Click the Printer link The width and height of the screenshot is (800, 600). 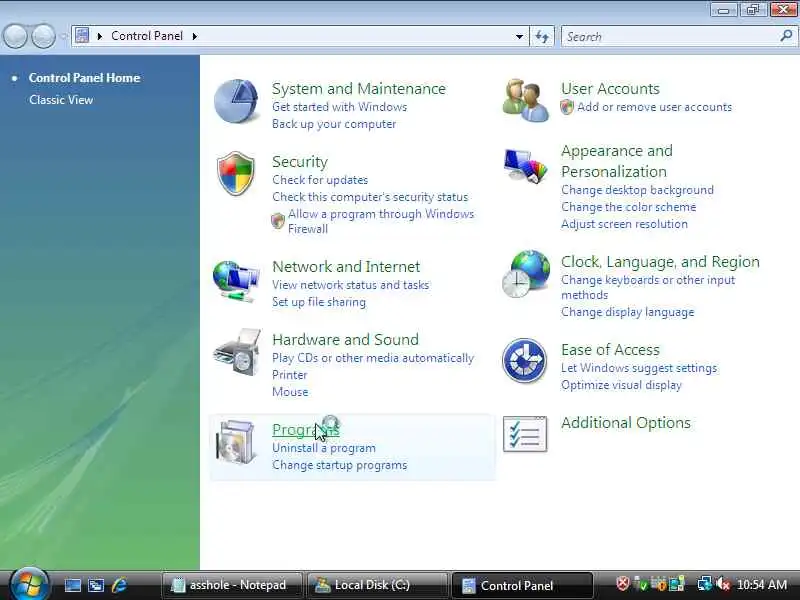click(x=289, y=375)
